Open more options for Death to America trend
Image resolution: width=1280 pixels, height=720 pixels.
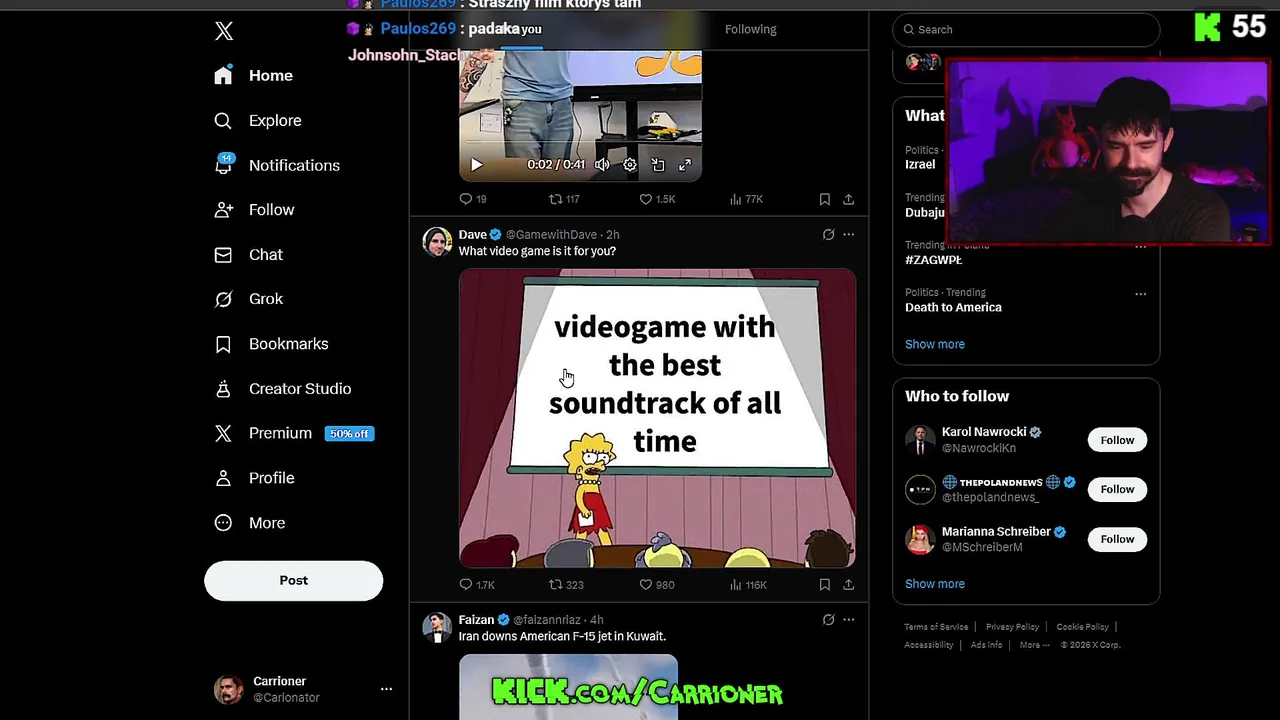coord(1140,294)
